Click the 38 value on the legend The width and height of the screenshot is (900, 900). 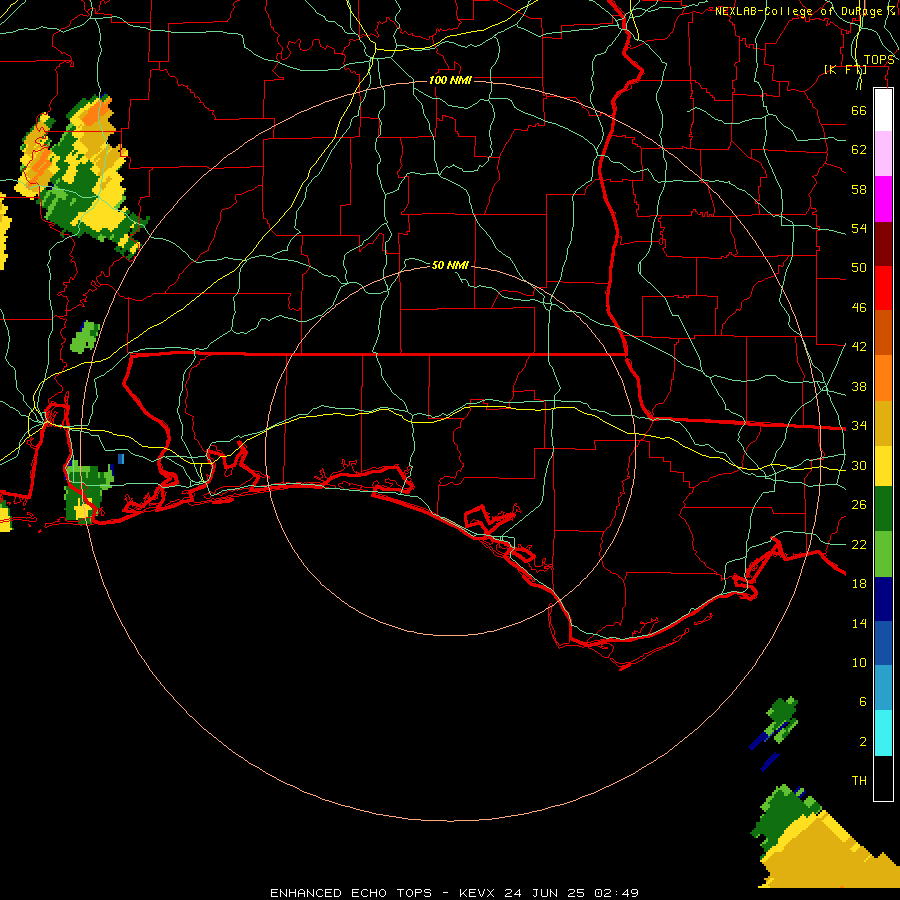point(859,386)
